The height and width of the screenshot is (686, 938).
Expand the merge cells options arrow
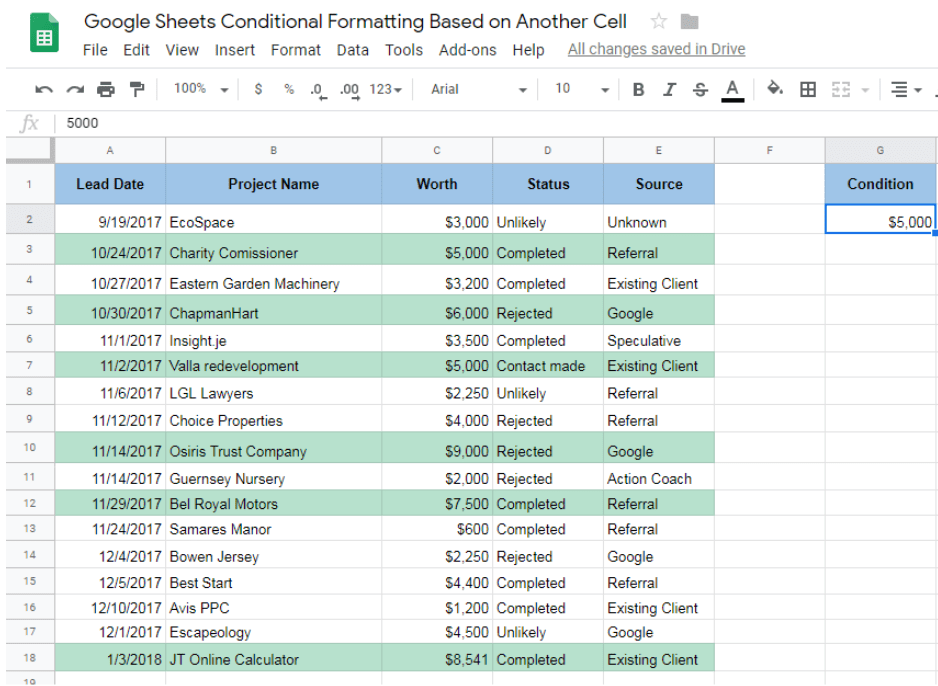coord(864,90)
